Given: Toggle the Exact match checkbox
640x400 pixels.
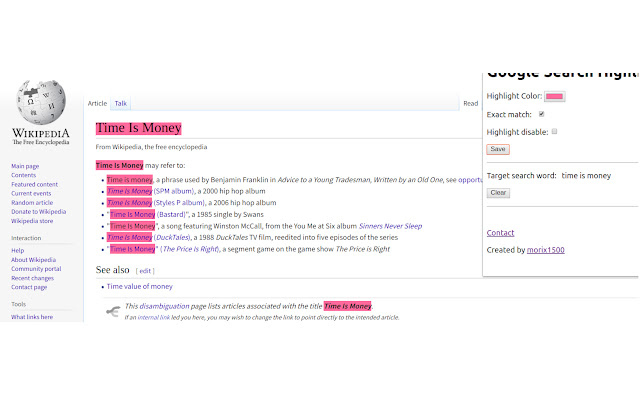Looking at the screenshot, I should pyautogui.click(x=541, y=114).
